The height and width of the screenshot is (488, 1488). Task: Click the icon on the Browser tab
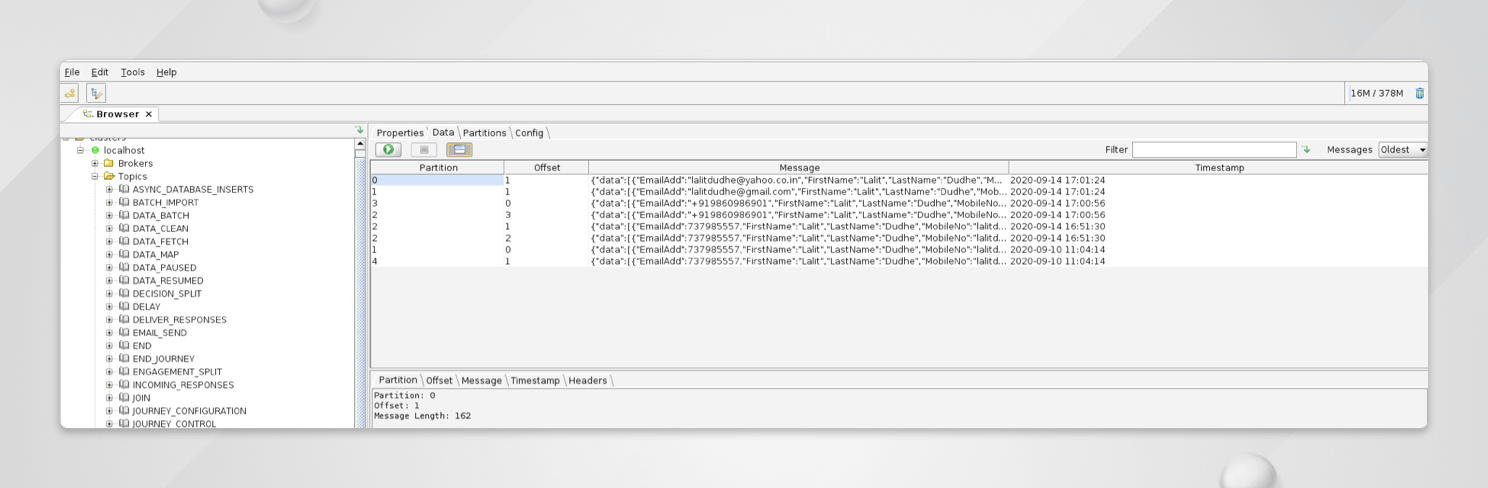pos(87,114)
